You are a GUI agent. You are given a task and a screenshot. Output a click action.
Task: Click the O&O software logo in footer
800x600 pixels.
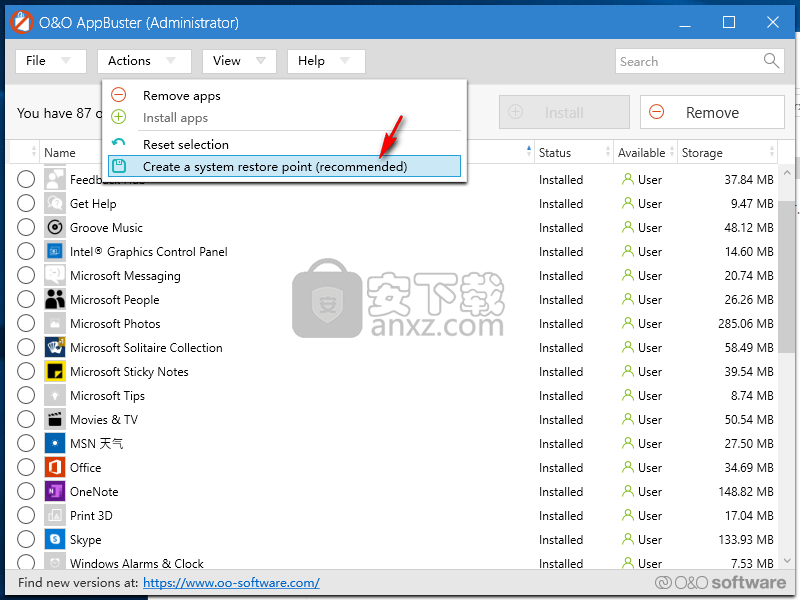720,582
